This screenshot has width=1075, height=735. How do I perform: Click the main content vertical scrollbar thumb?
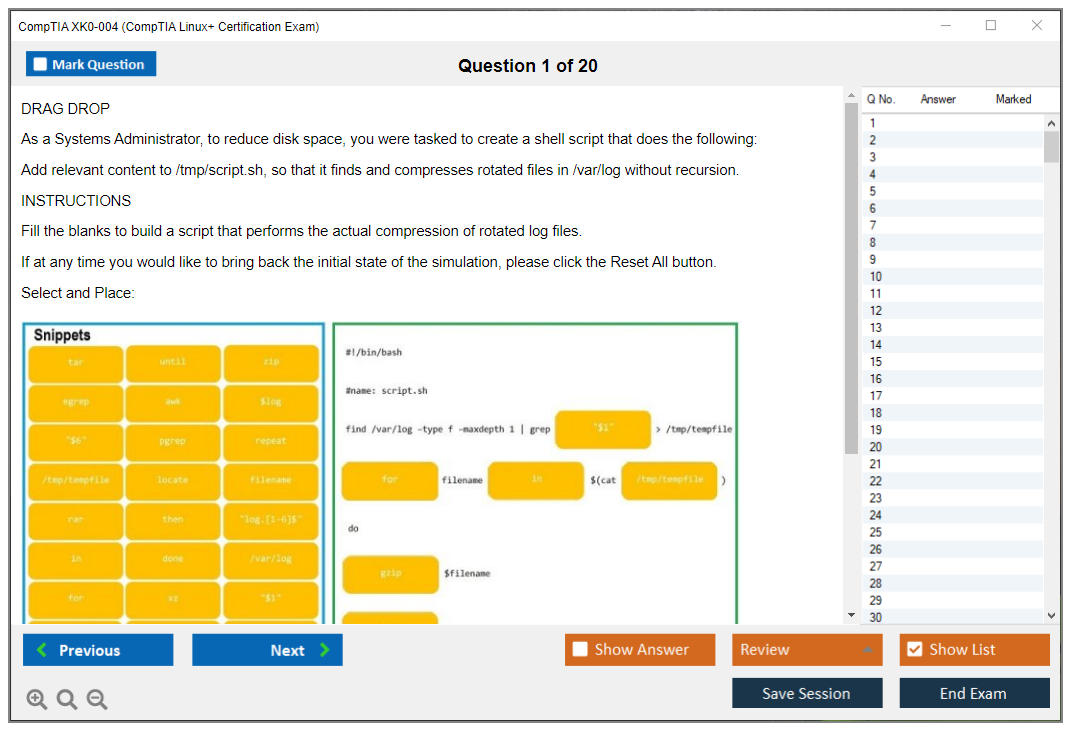coord(851,280)
